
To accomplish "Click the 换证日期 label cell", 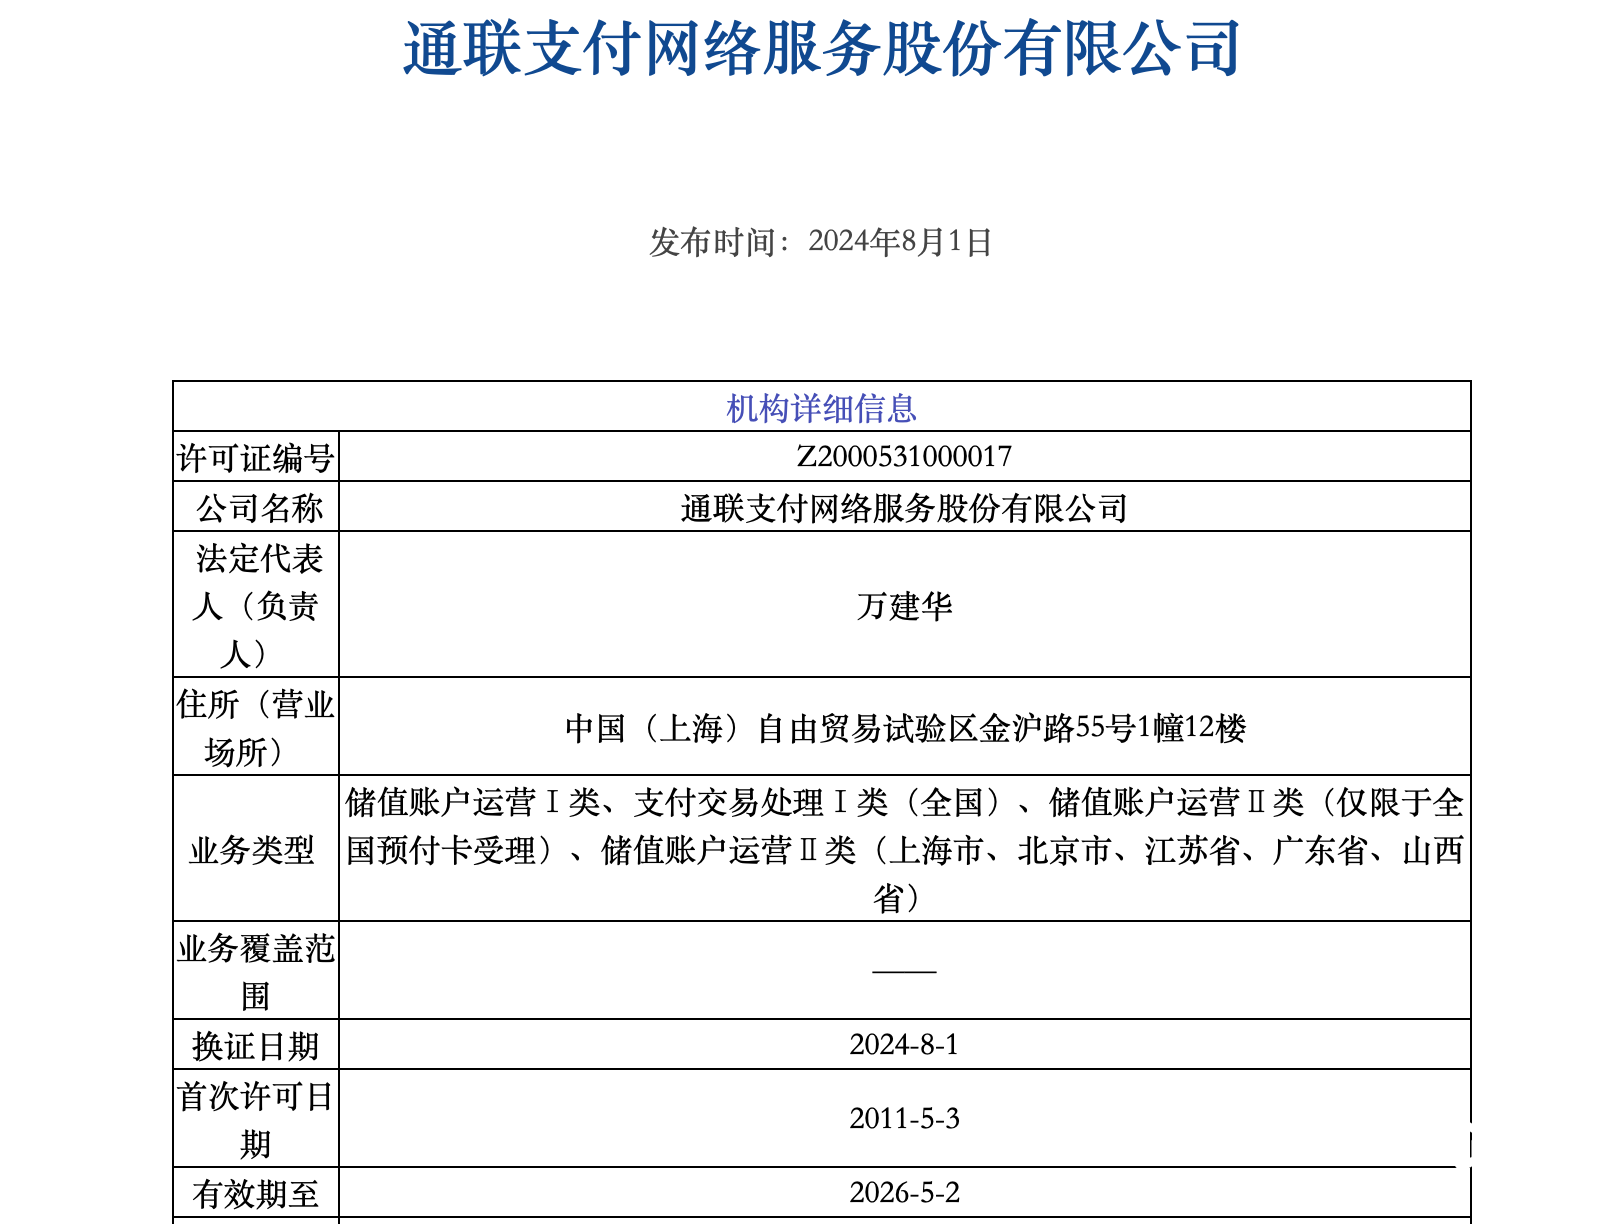I will 256,1045.
